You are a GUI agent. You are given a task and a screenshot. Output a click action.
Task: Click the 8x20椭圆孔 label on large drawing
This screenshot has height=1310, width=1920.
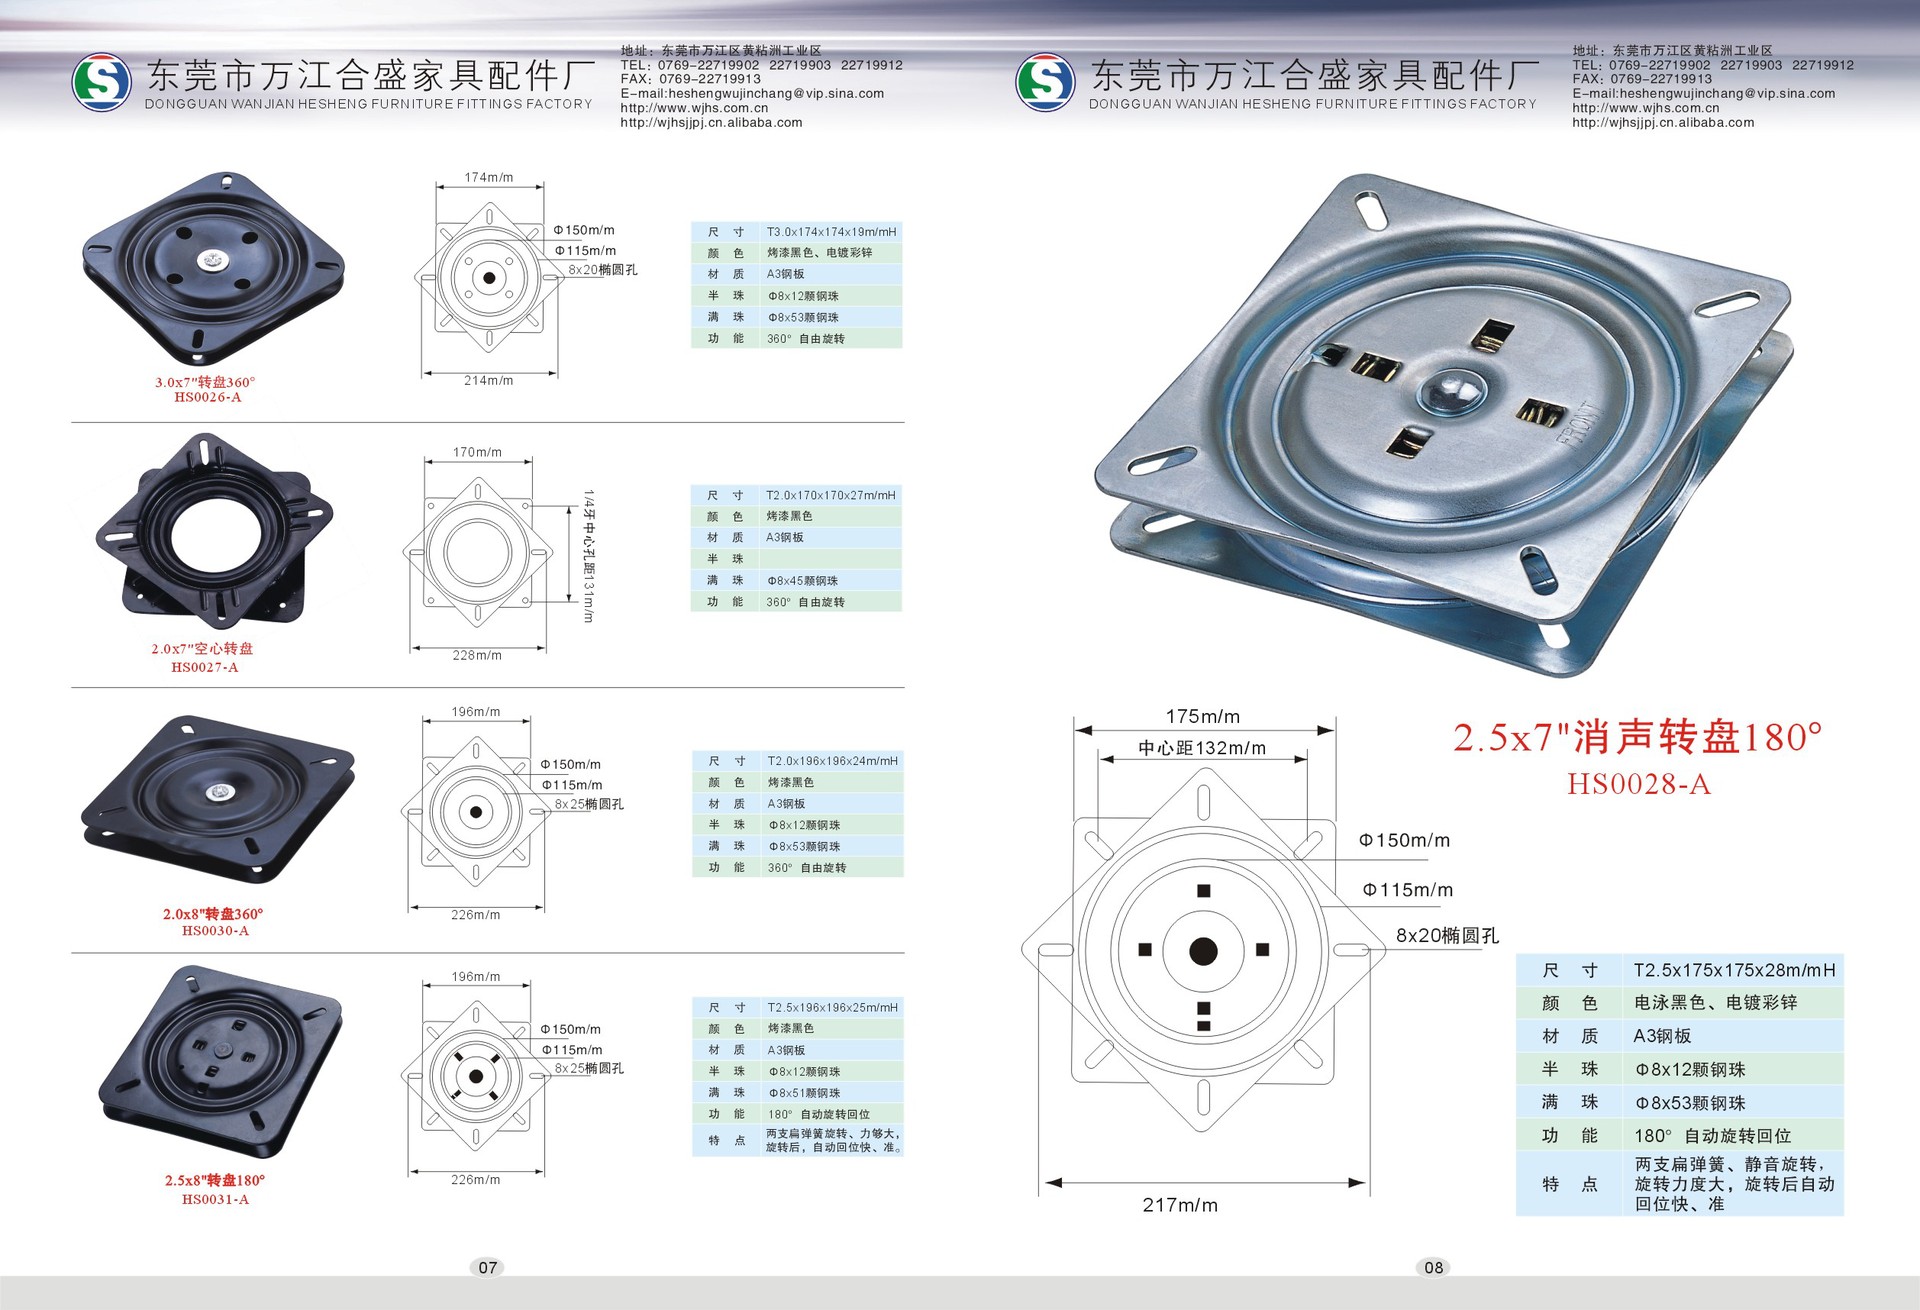pos(1447,935)
